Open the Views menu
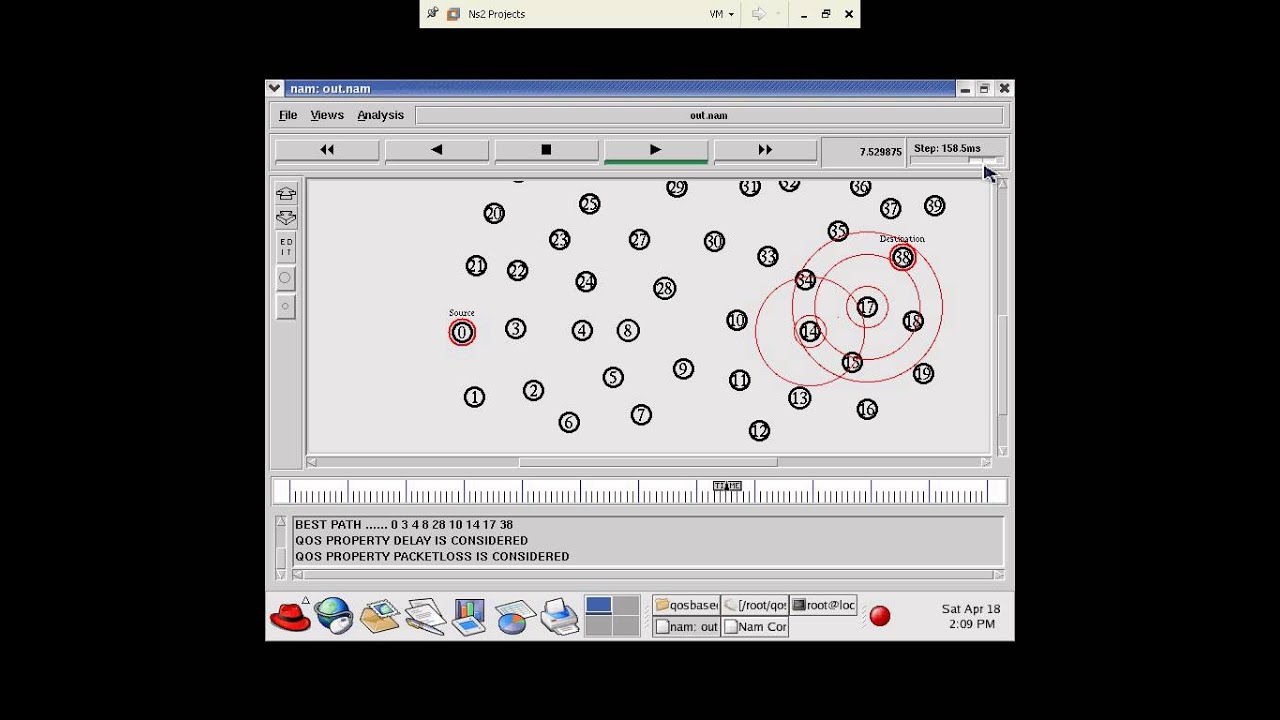This screenshot has height=720, width=1280. coord(327,115)
